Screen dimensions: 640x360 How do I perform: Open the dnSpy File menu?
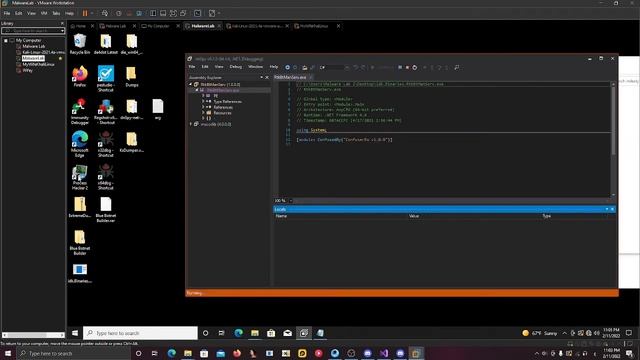pos(191,67)
